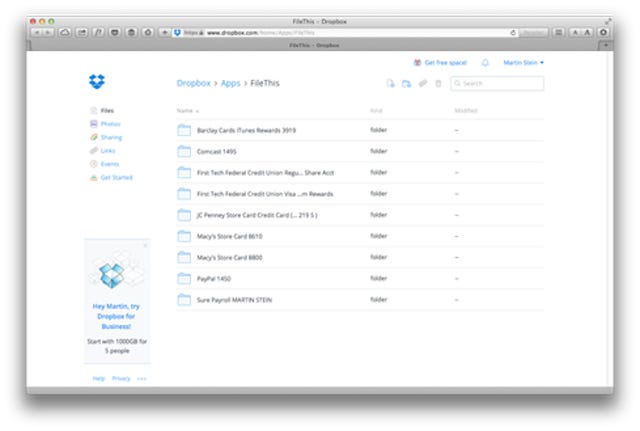Select the FileThis - Dropbox browser tab
The width and height of the screenshot is (640, 431).
pos(314,45)
